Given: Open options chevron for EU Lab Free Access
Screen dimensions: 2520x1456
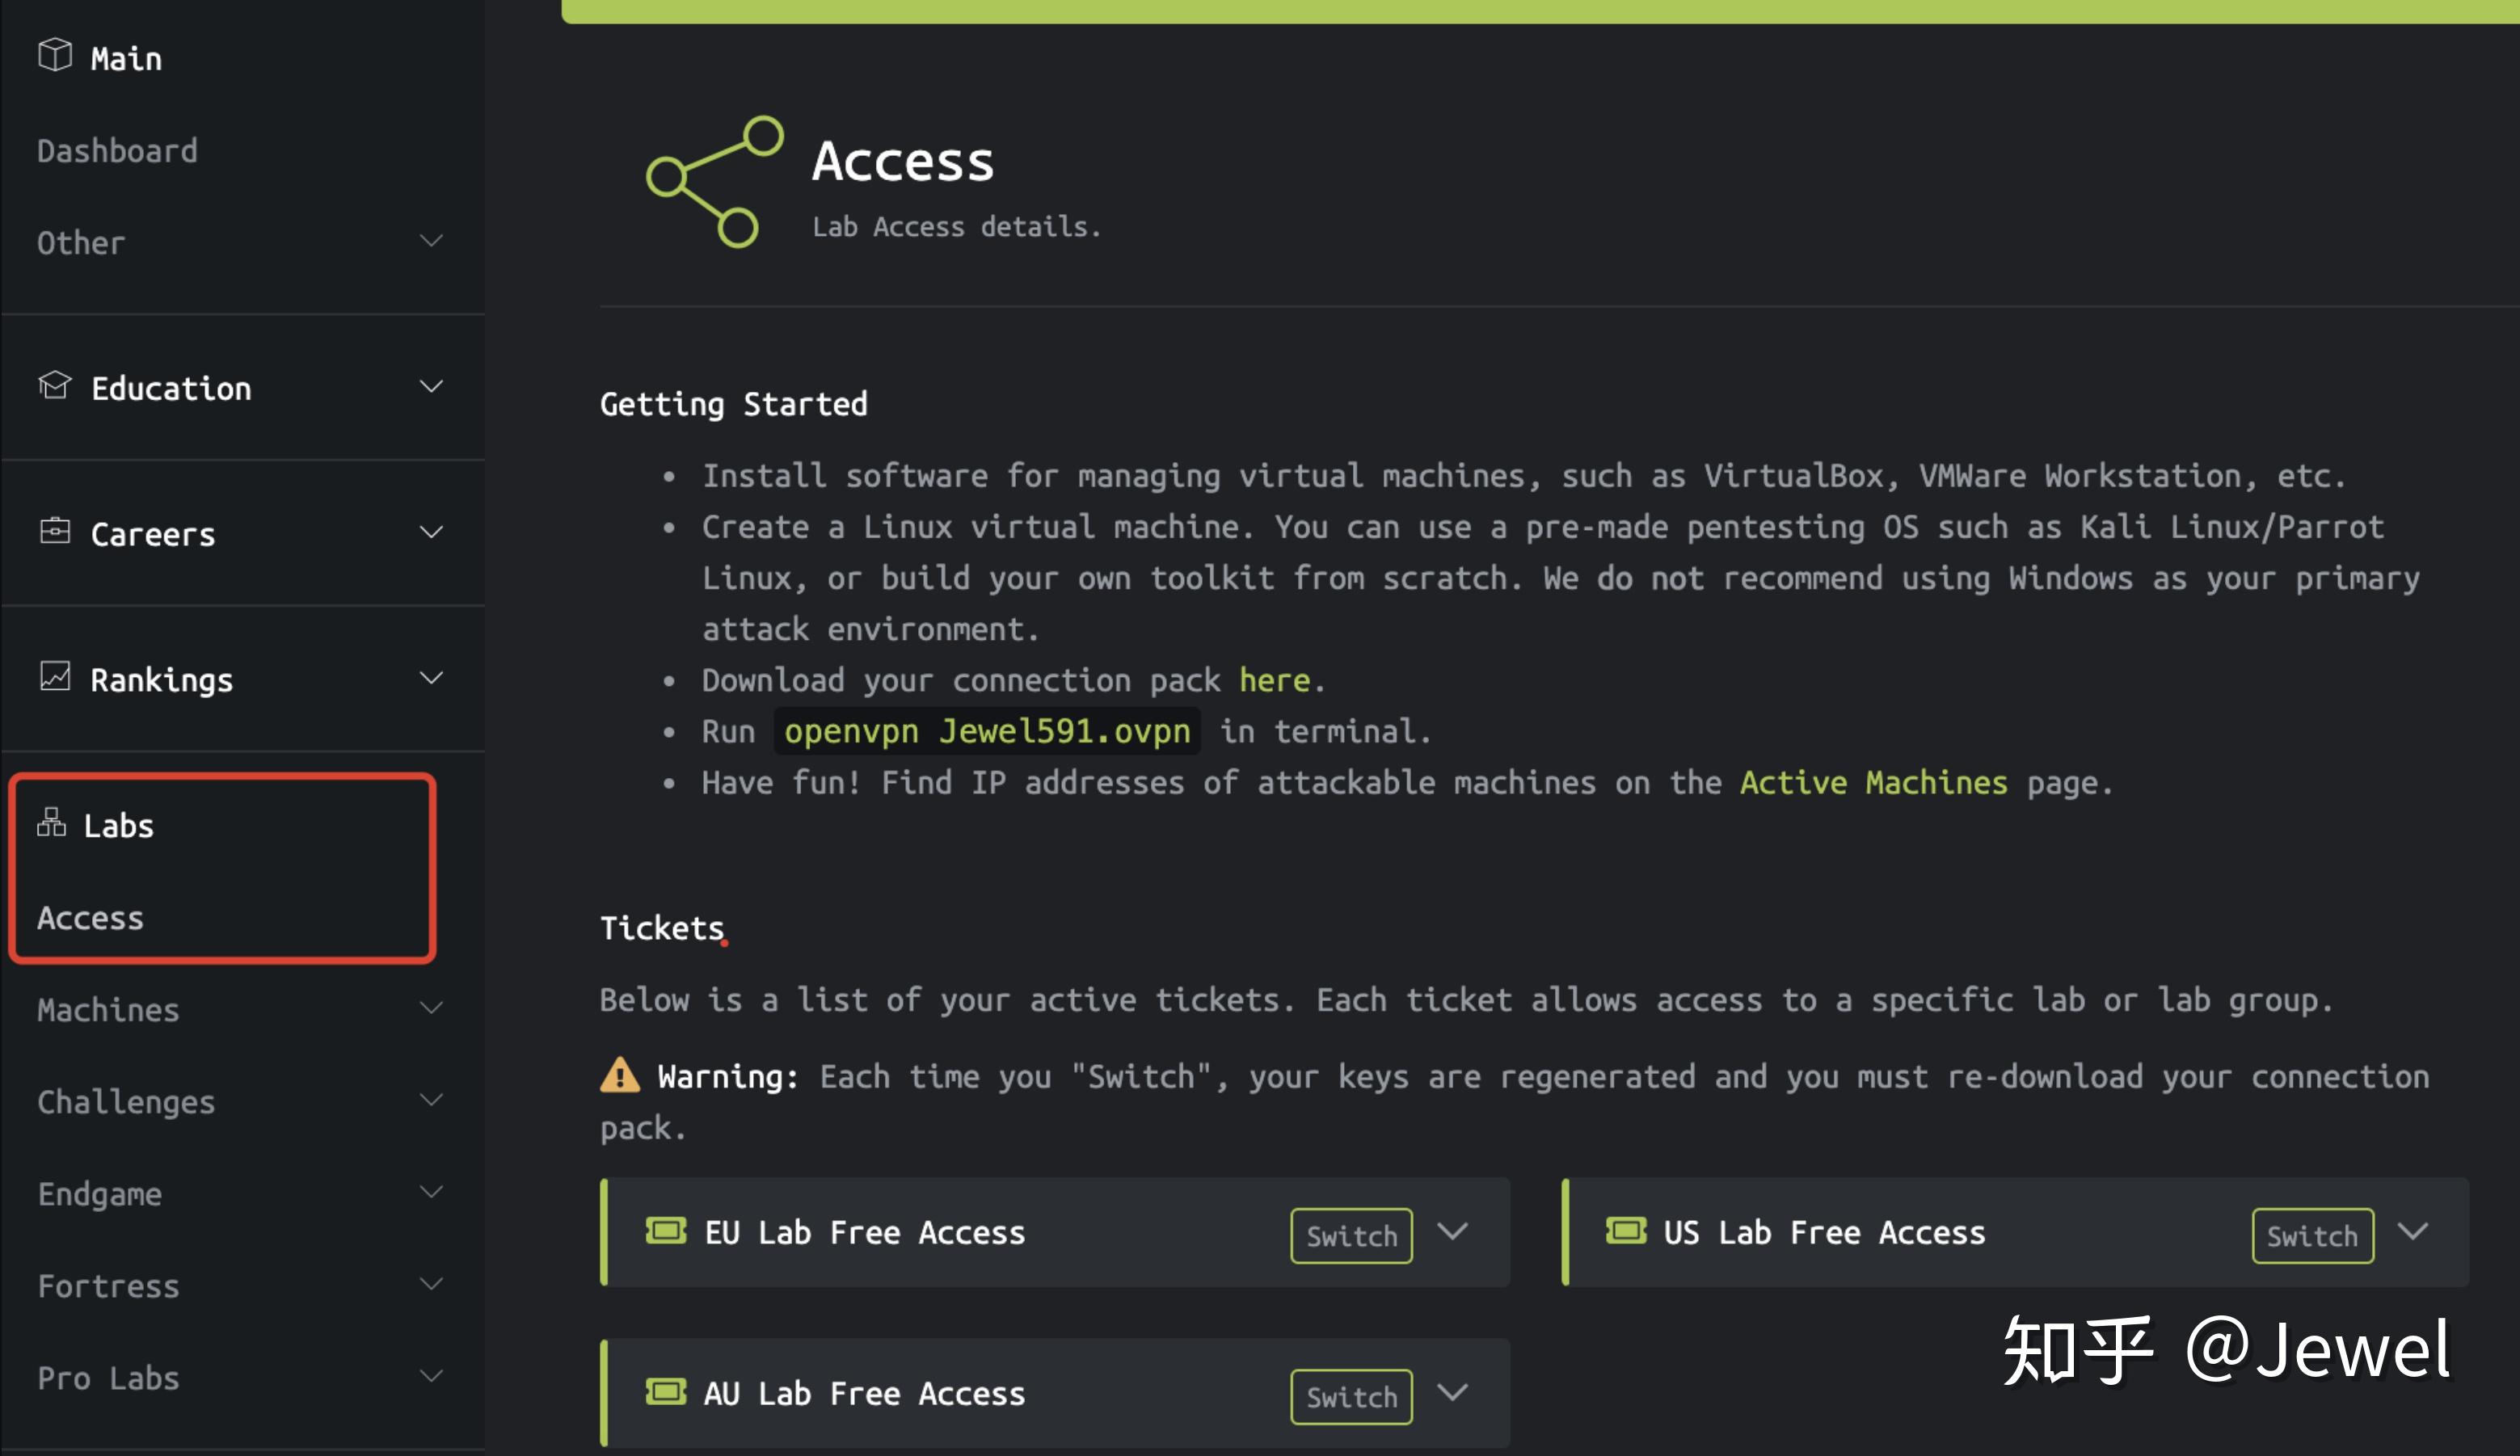Looking at the screenshot, I should coord(1453,1231).
